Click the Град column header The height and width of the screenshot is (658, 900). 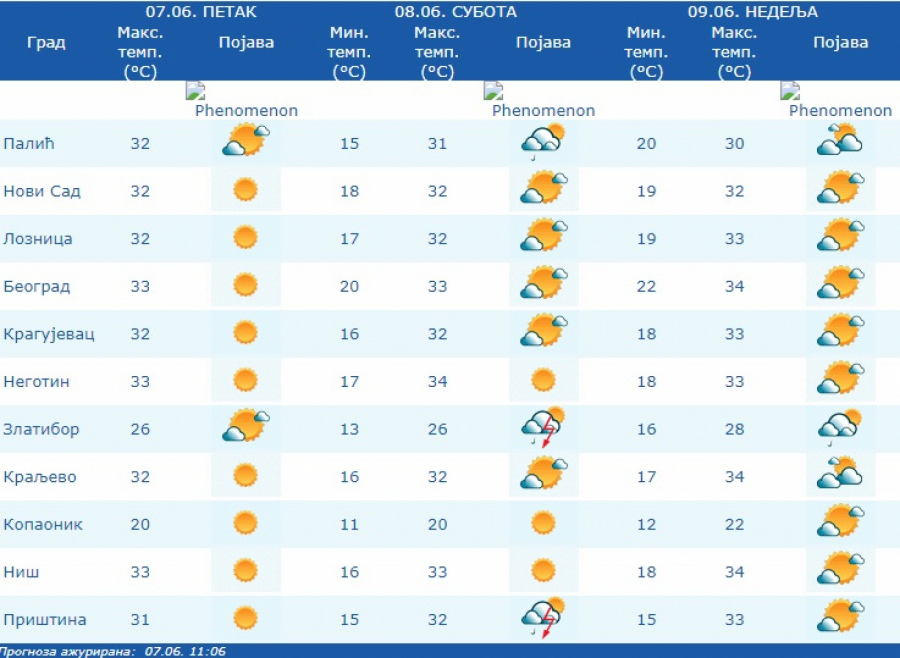[46, 45]
